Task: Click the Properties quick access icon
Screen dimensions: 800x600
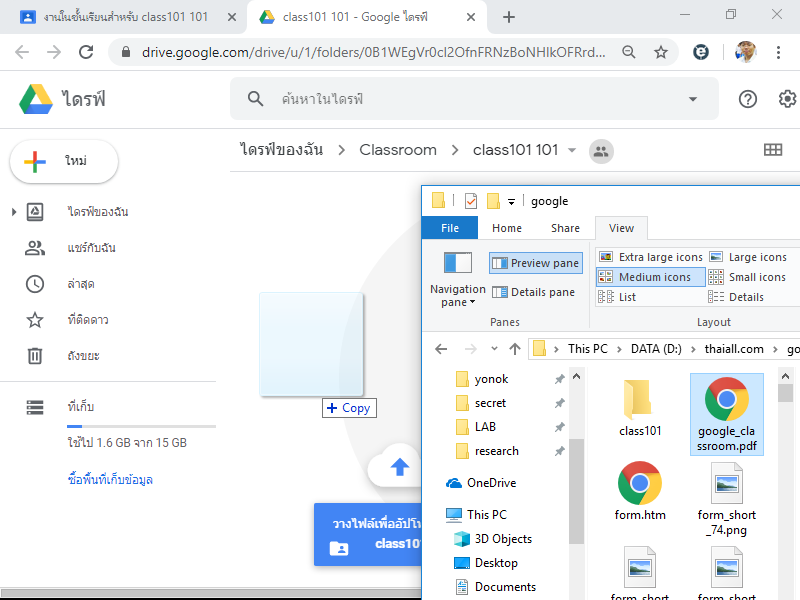Action: [x=471, y=201]
